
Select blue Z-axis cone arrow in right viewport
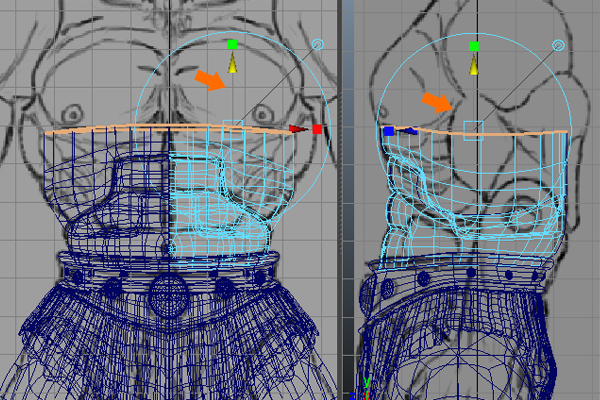(408, 131)
